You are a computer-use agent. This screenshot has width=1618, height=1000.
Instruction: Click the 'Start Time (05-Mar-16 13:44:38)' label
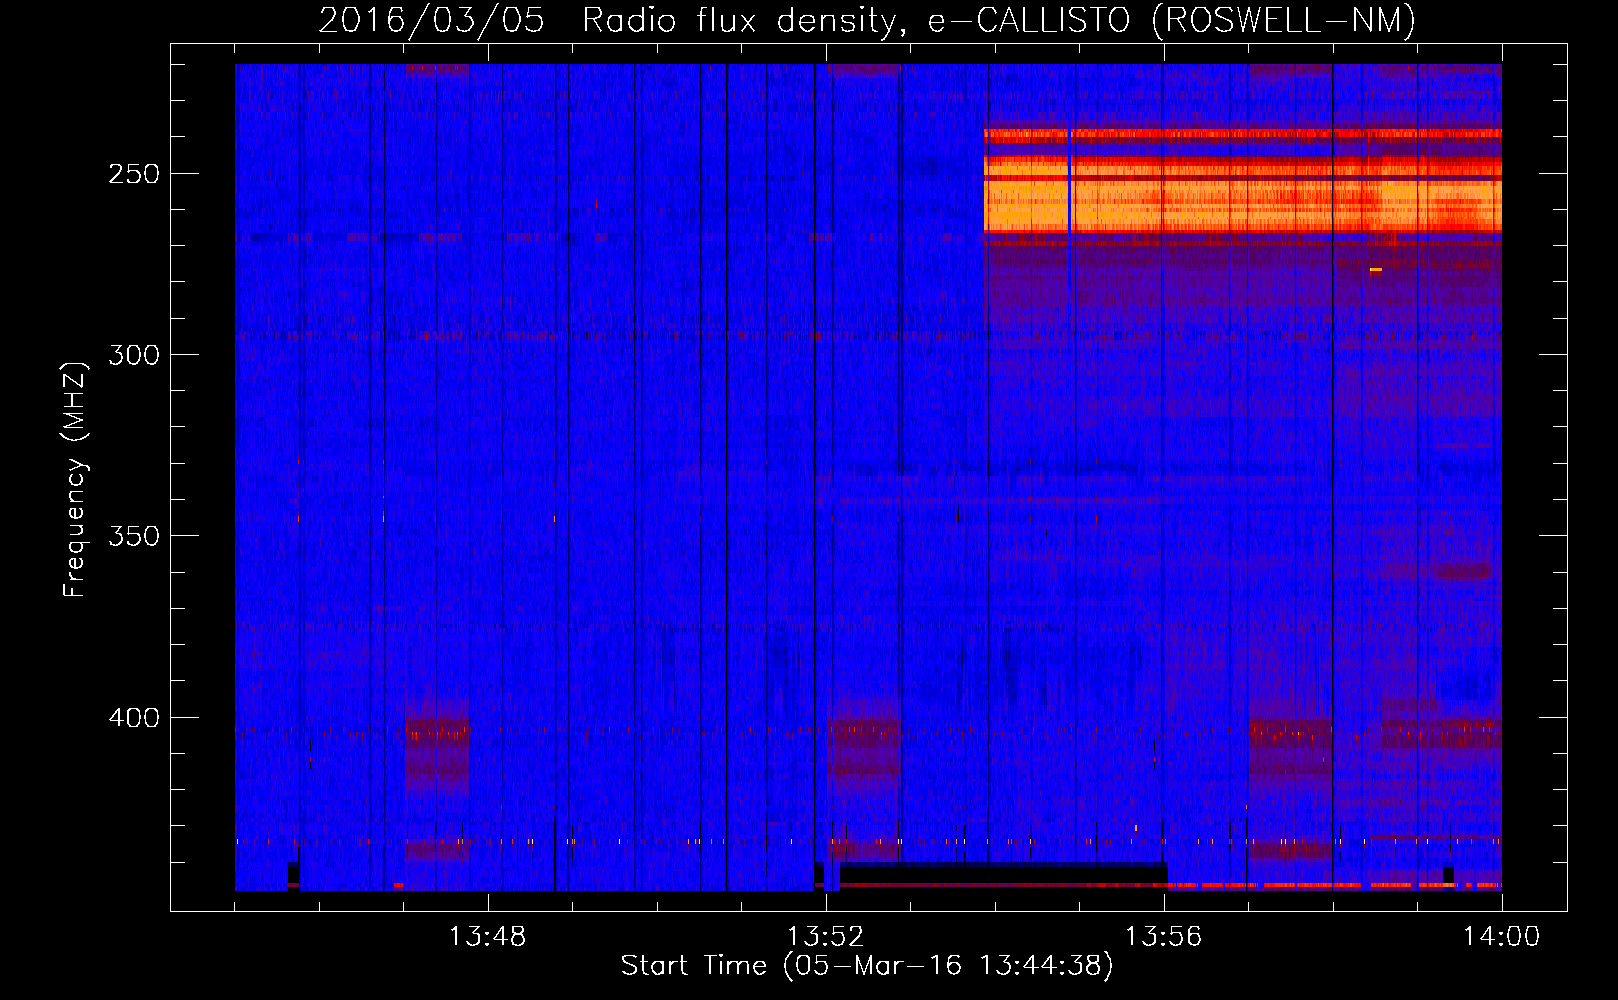point(867,965)
